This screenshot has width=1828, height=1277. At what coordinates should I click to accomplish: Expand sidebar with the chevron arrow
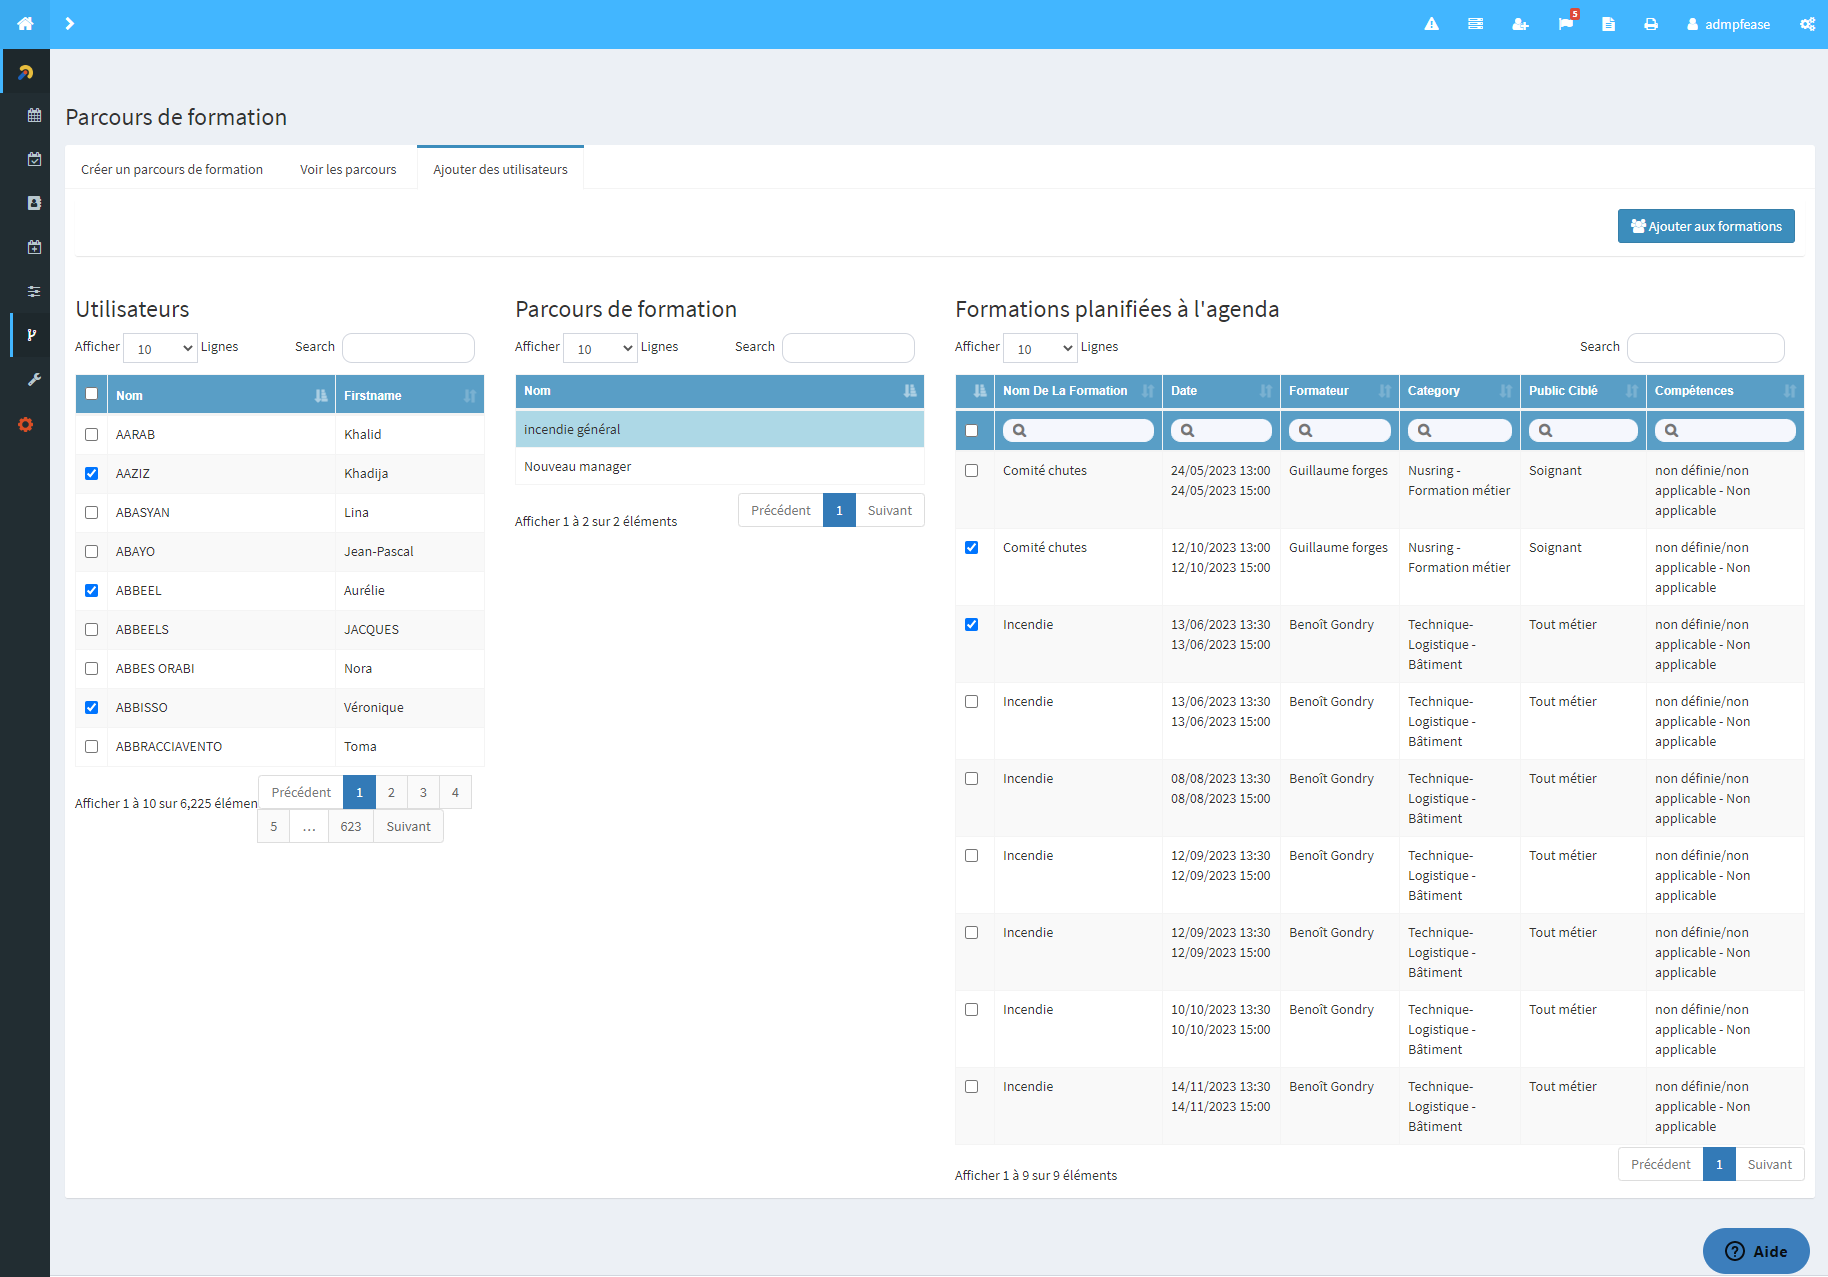pos(69,24)
